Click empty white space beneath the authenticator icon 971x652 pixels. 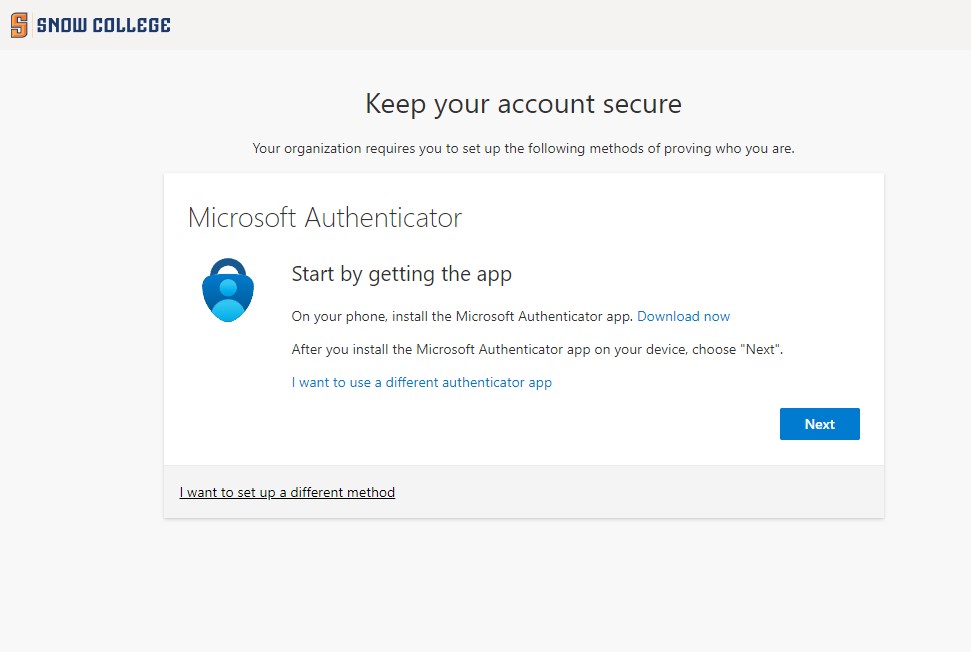228,400
